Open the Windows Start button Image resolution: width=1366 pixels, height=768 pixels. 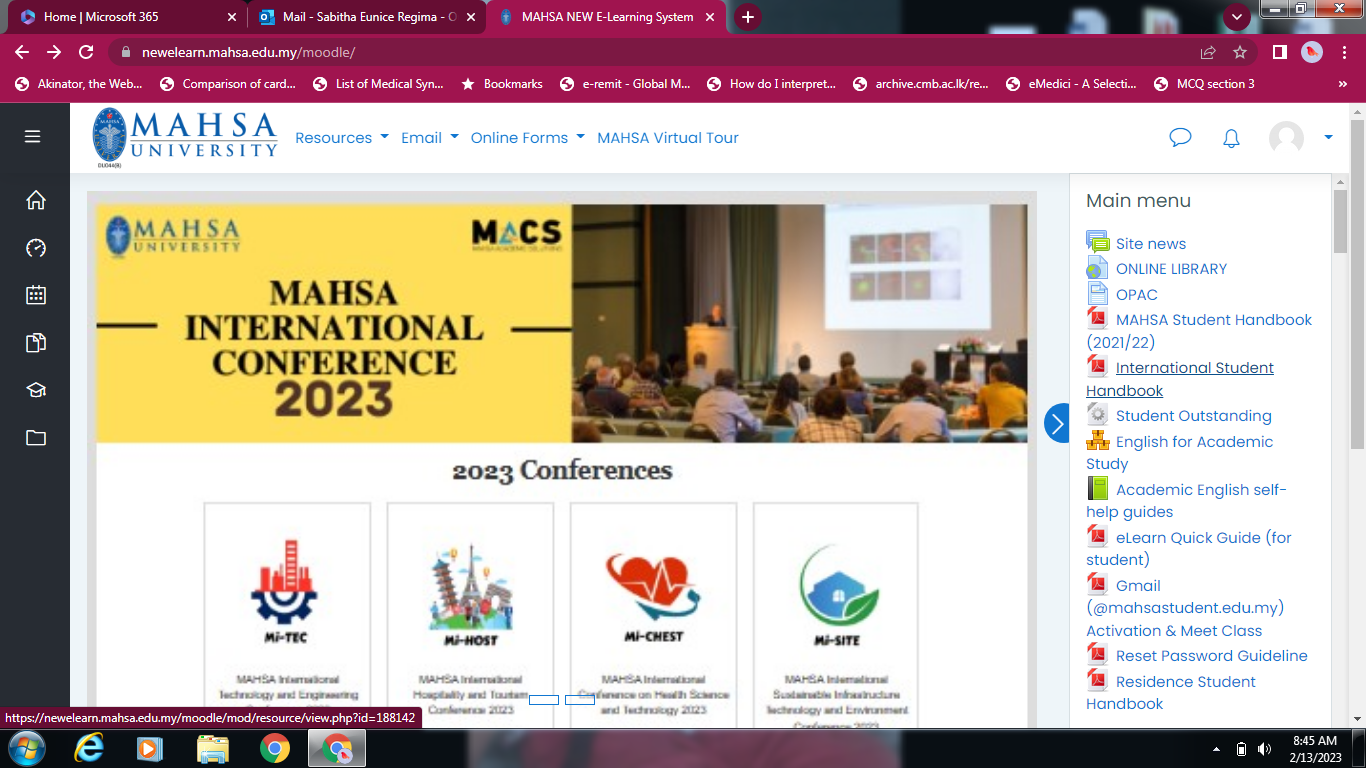point(25,748)
